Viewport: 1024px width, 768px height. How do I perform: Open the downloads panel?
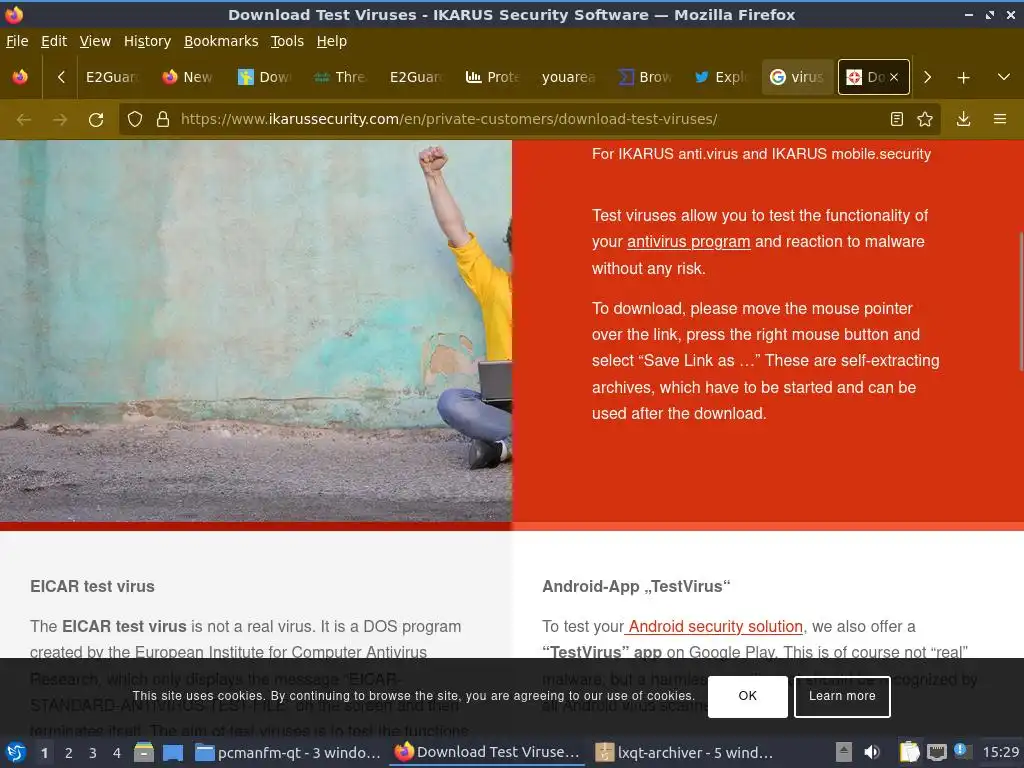[963, 119]
